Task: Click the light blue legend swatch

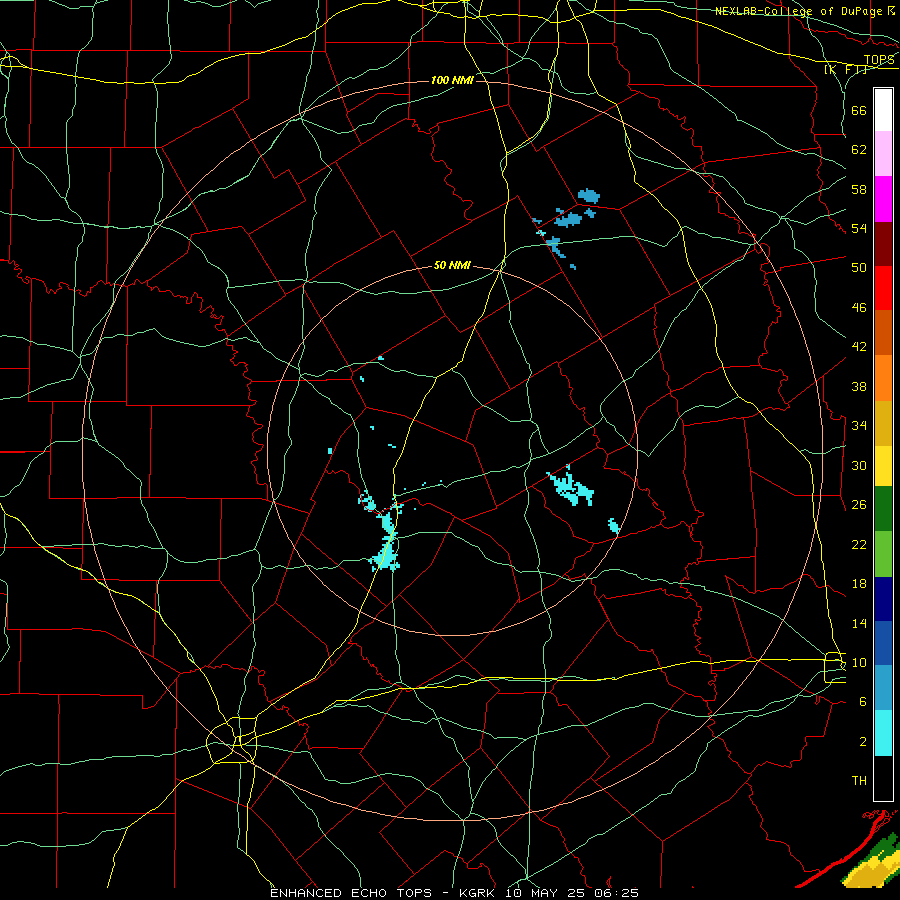Action: [883, 688]
